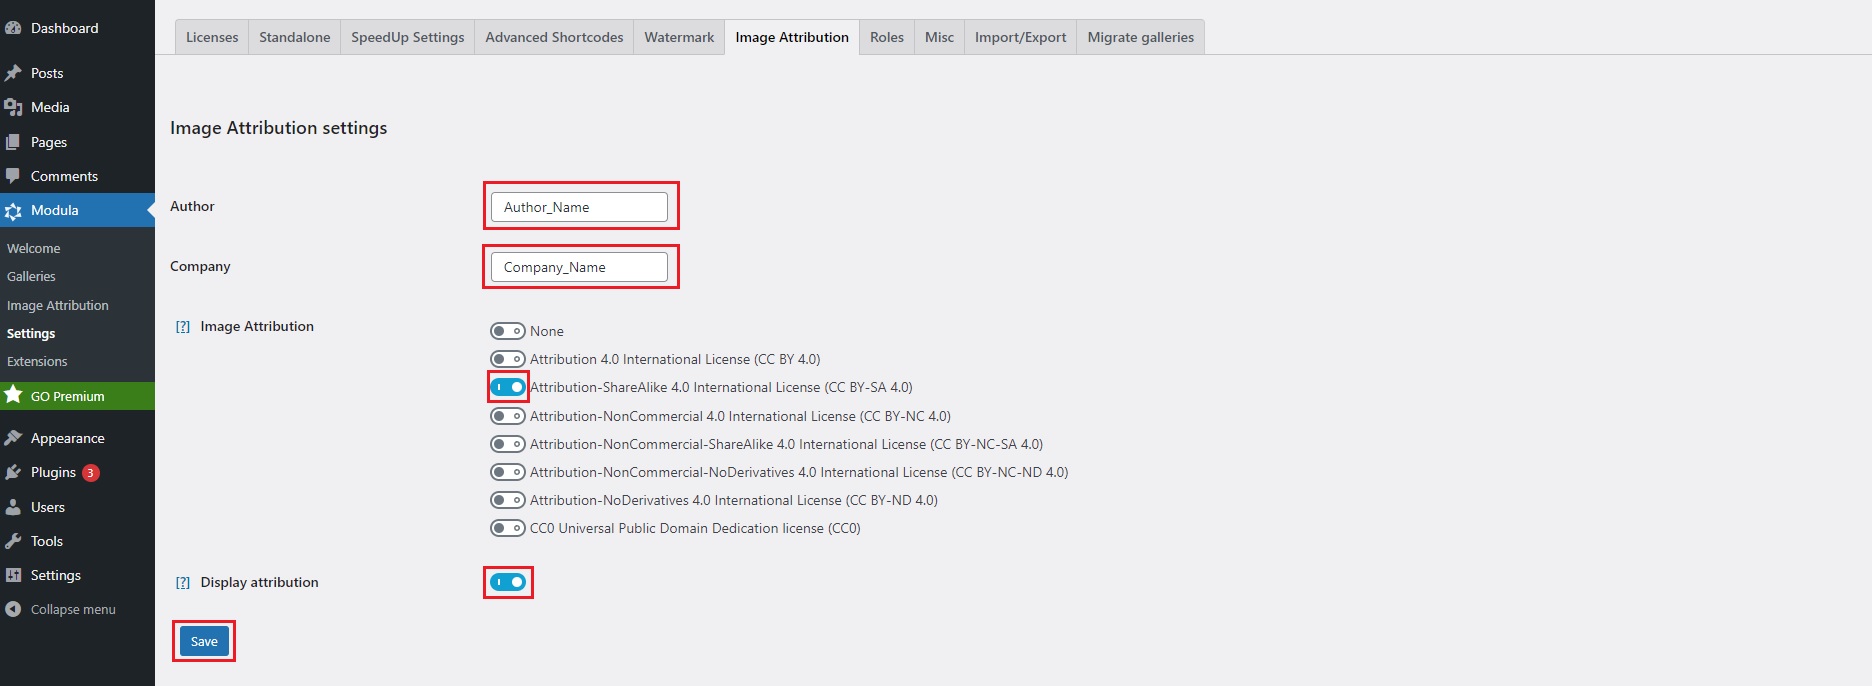Open Galleries submenu link
This screenshot has width=1872, height=686.
click(x=31, y=276)
